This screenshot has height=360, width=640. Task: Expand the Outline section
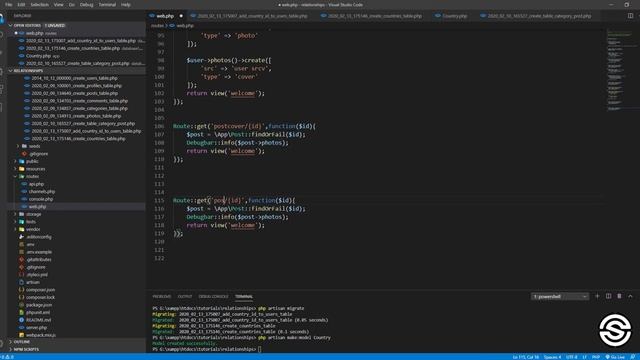pyautogui.click(x=11, y=342)
